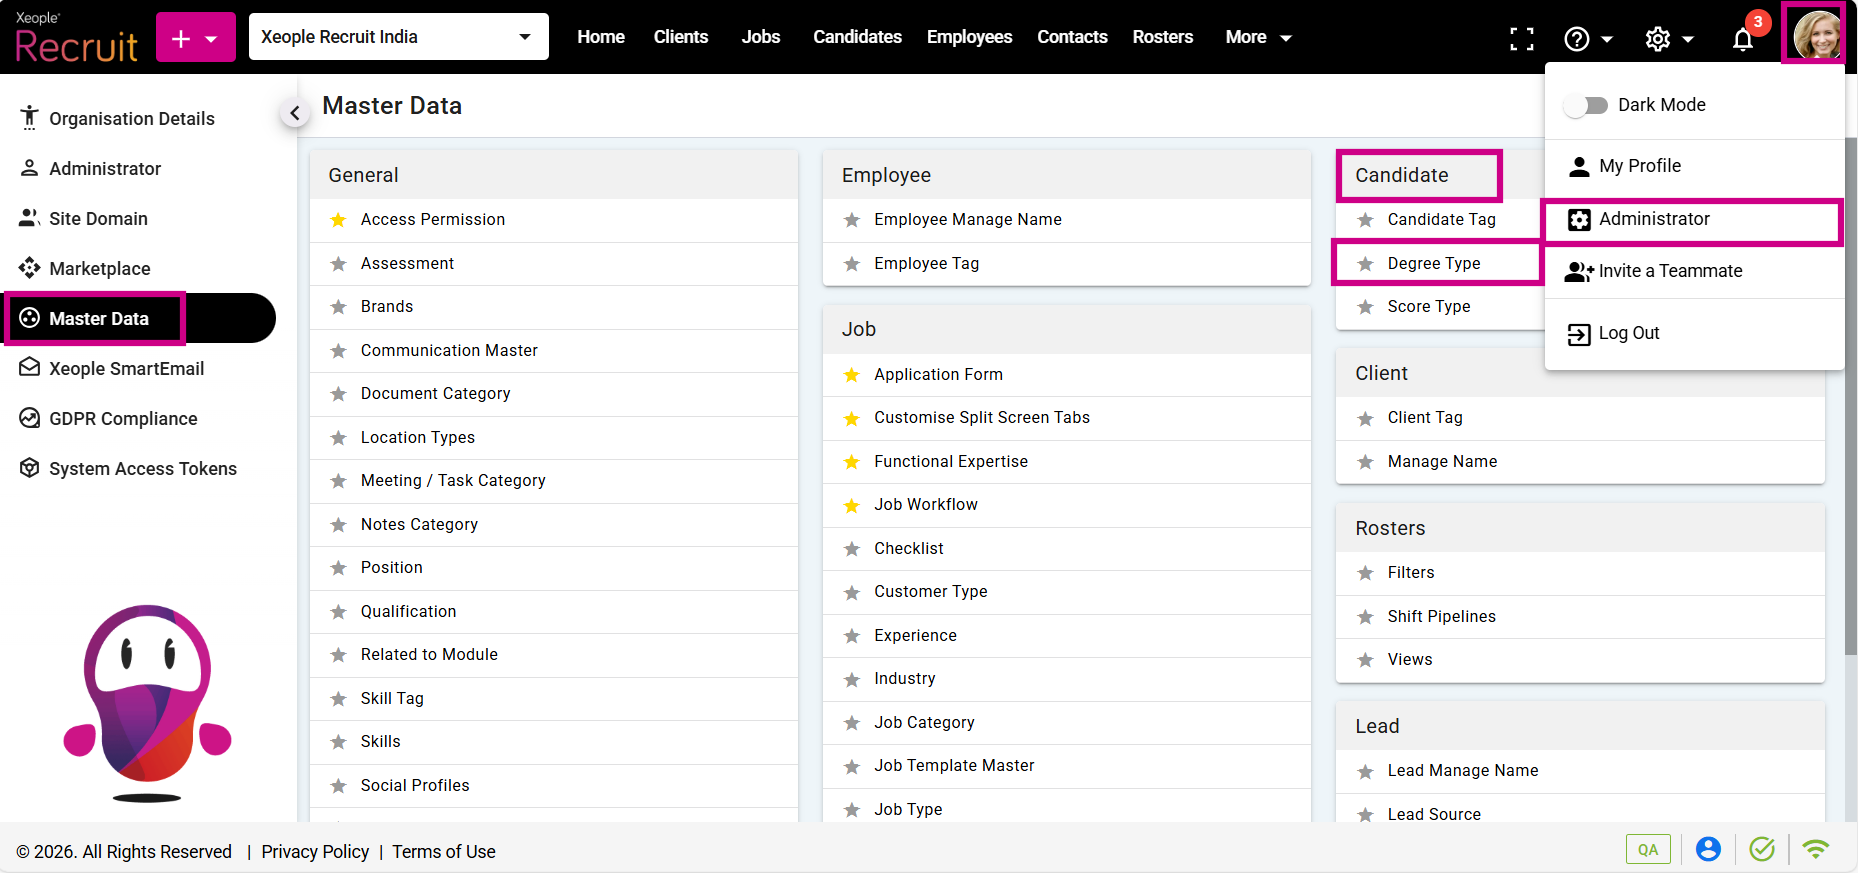Image resolution: width=1858 pixels, height=873 pixels.
Task: Expand the More navigation menu
Action: click(x=1258, y=37)
